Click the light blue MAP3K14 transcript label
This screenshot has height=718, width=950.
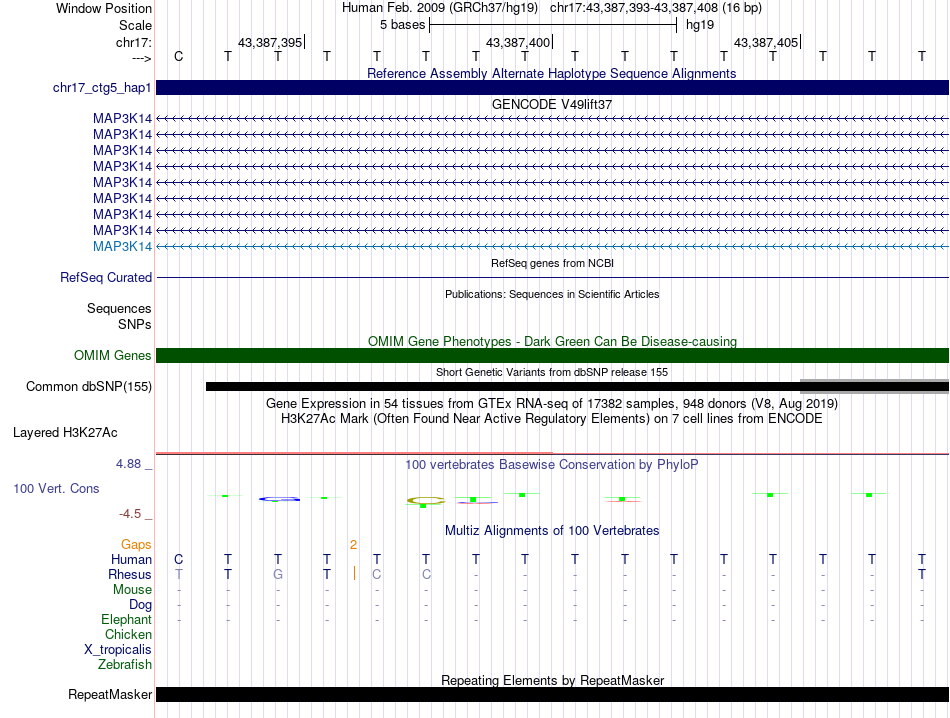point(122,247)
